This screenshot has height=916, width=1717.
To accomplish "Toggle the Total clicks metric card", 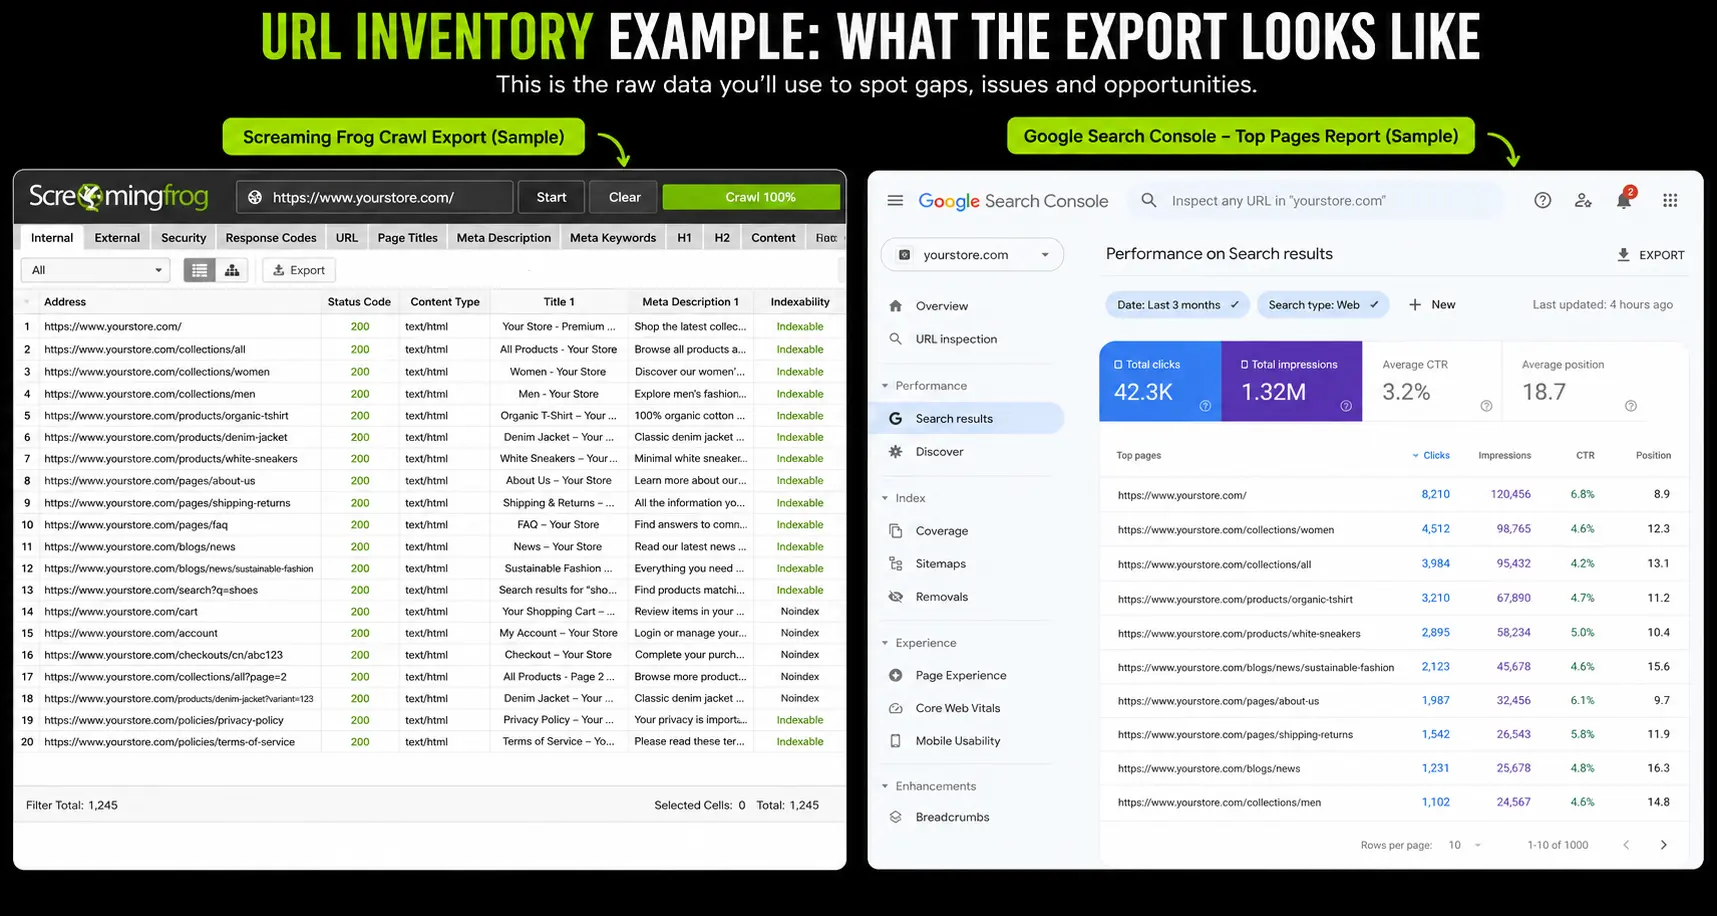I will pyautogui.click(x=1160, y=381).
